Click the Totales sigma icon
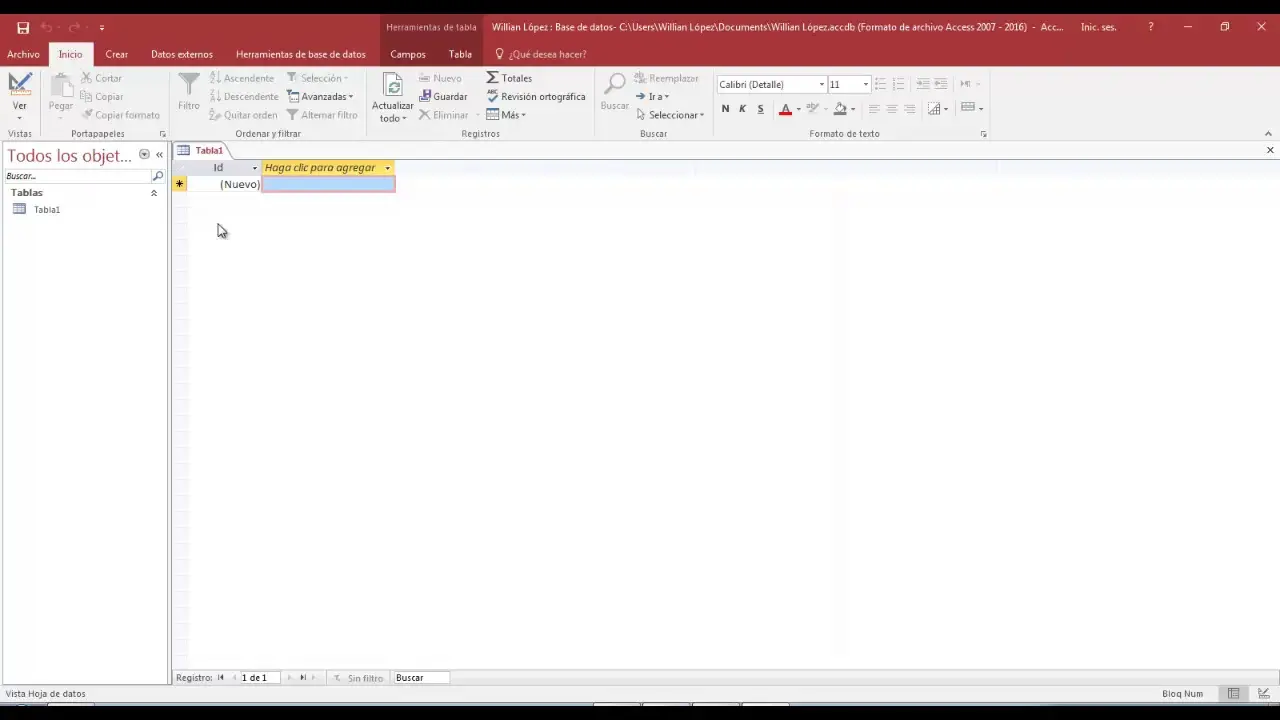 (493, 78)
